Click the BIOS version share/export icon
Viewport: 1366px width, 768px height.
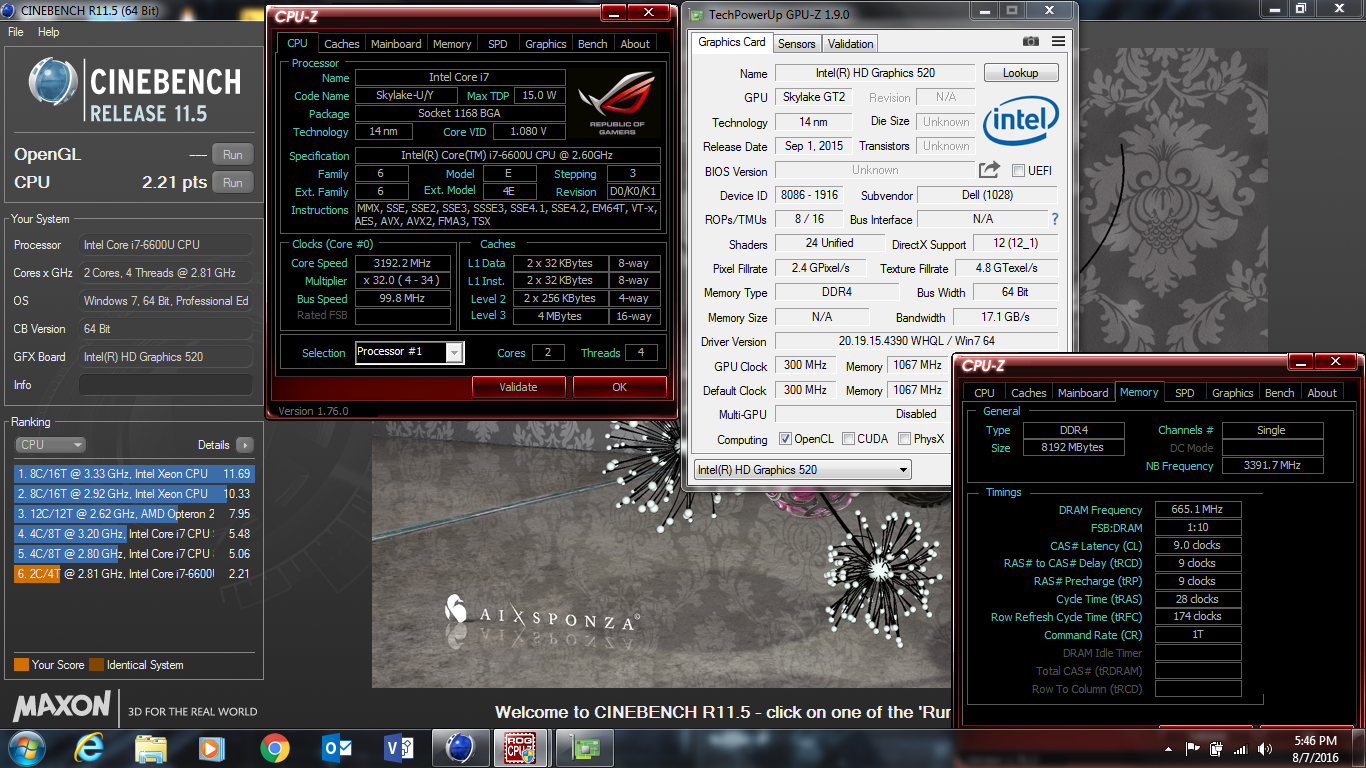pos(989,170)
